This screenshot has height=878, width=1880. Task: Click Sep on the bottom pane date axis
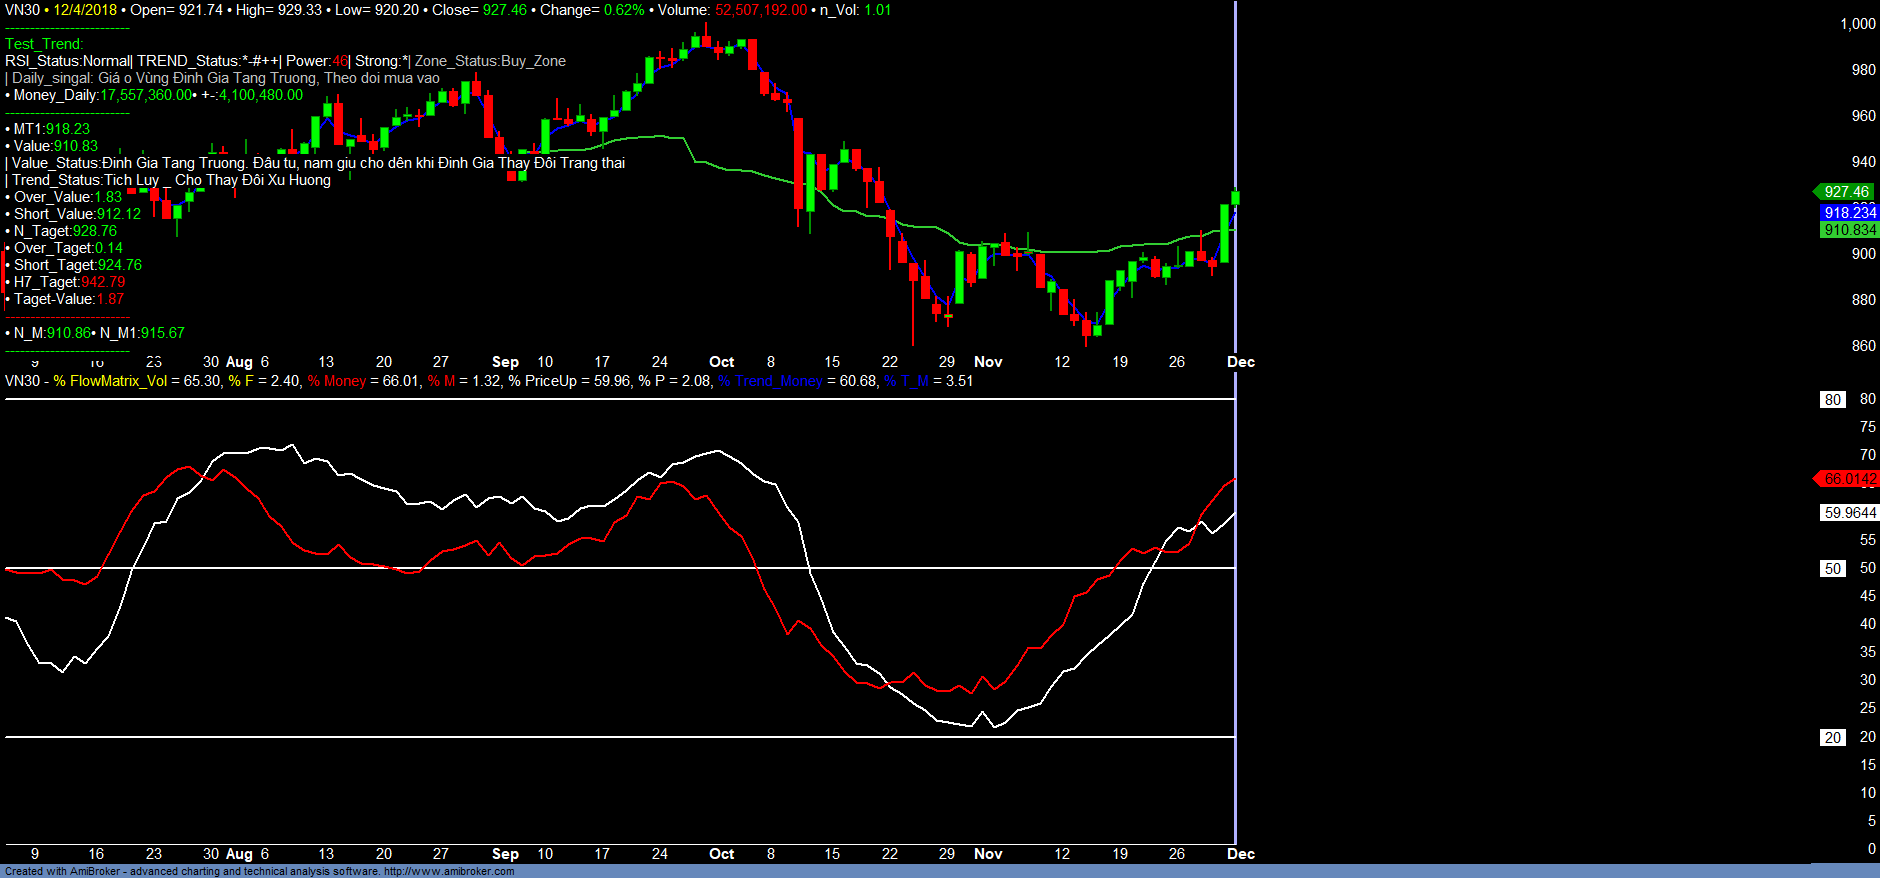coord(505,854)
